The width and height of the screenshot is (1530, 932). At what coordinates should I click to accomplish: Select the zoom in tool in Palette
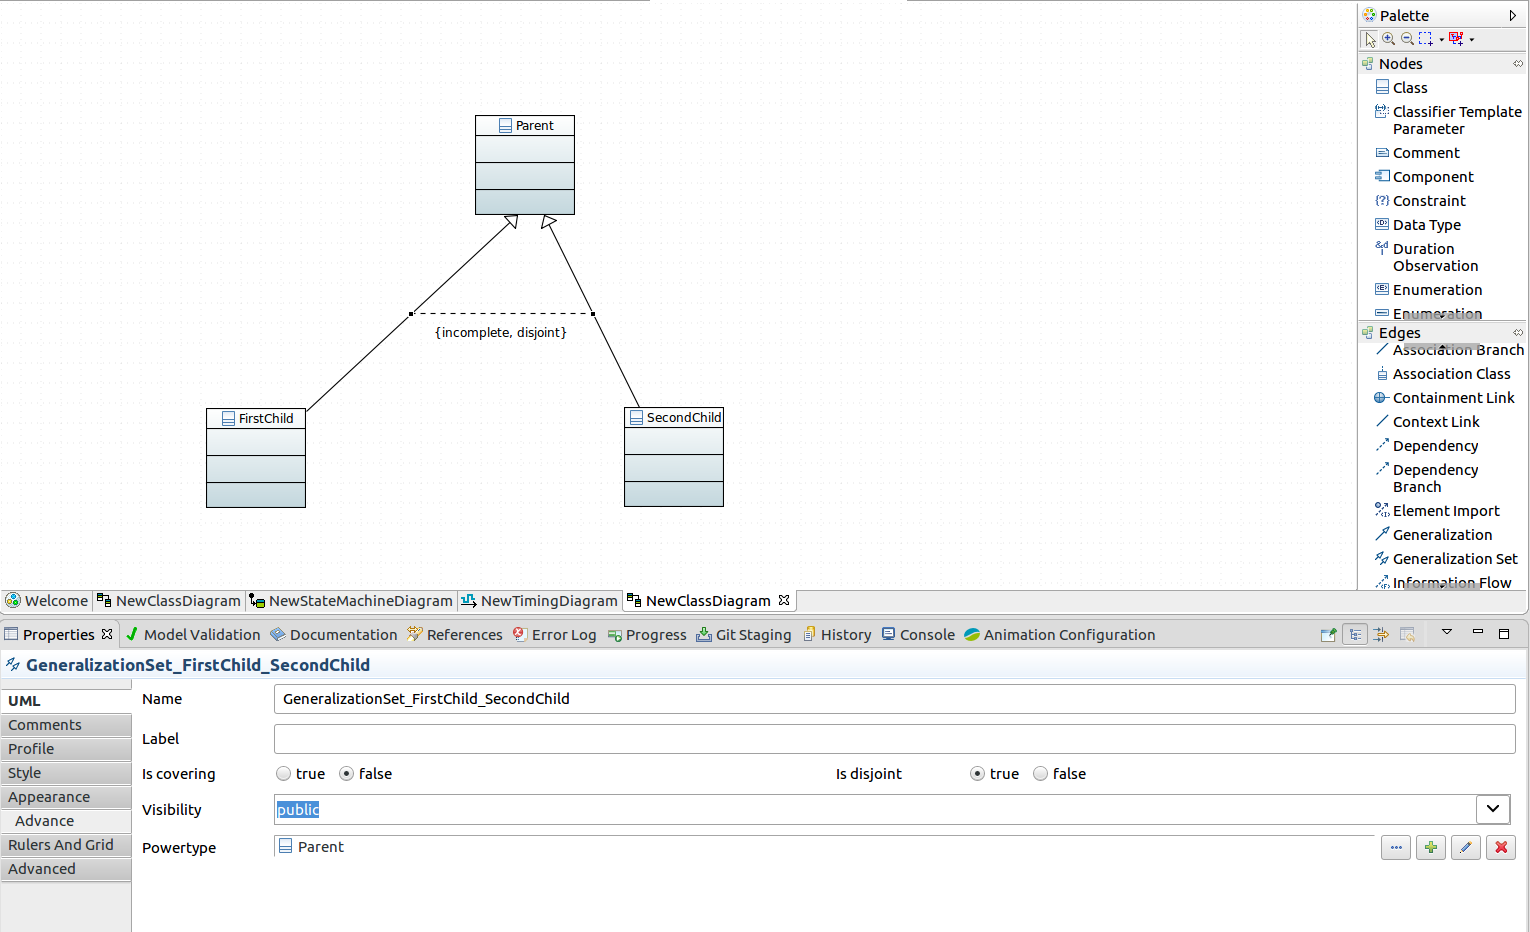click(x=1388, y=39)
